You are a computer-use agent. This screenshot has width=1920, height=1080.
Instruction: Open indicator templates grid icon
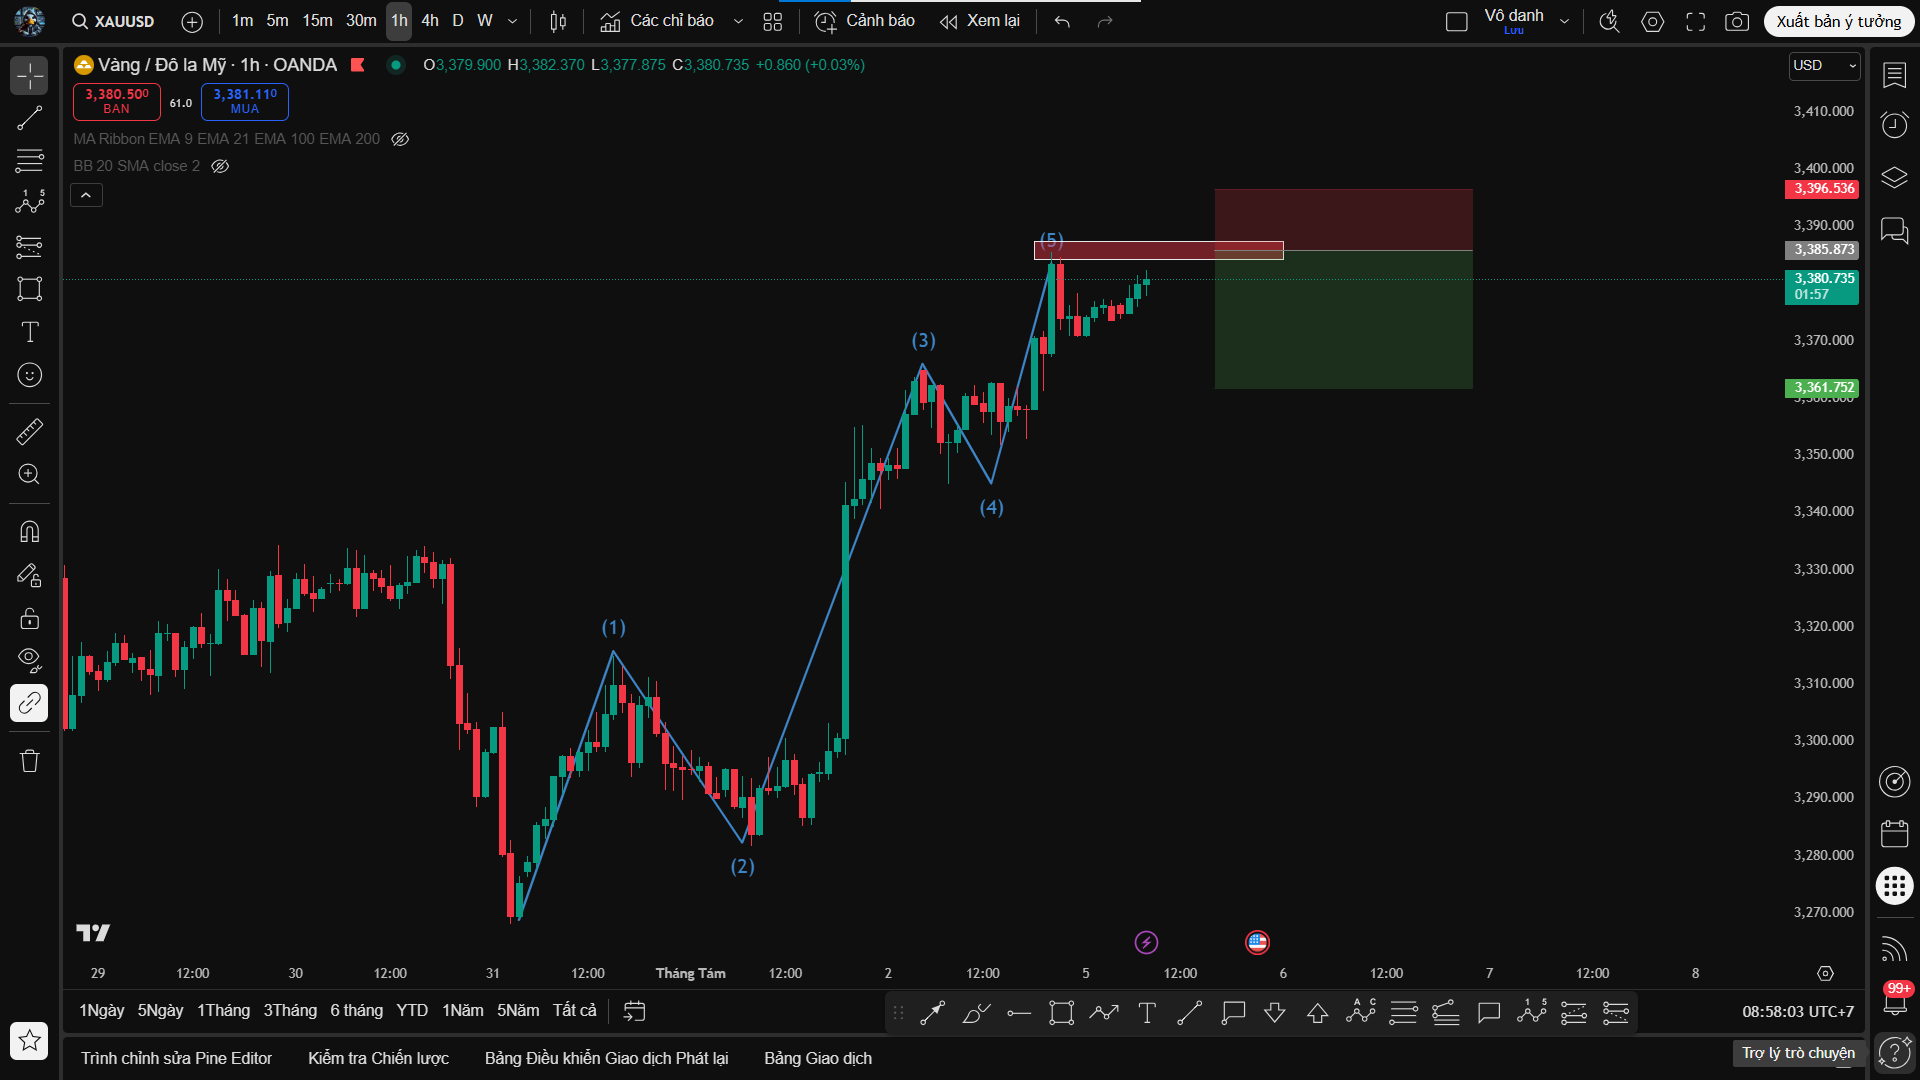(773, 21)
